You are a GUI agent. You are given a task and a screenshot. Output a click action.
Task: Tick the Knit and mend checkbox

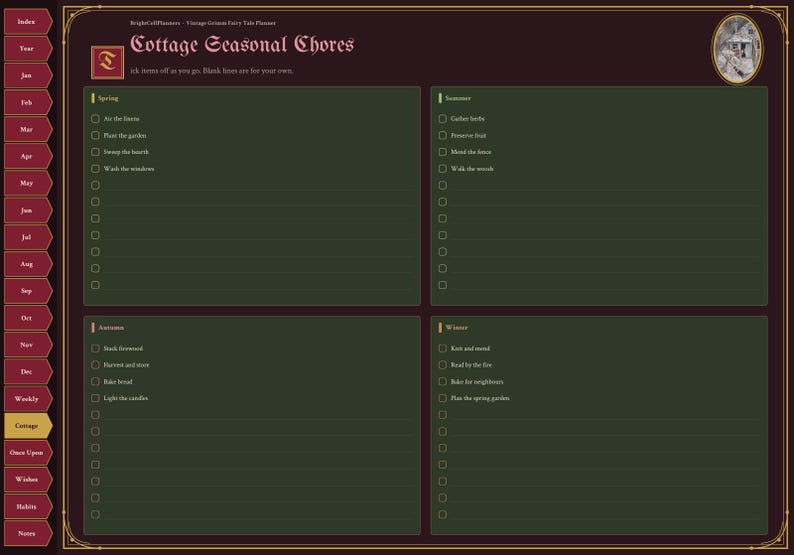pyautogui.click(x=443, y=348)
